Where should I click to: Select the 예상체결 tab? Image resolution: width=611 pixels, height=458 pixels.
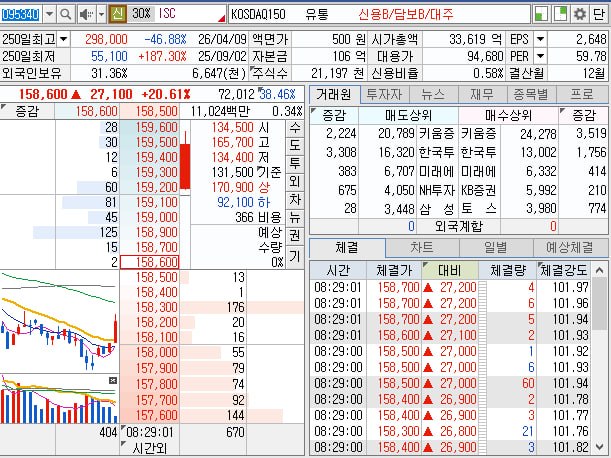click(570, 248)
